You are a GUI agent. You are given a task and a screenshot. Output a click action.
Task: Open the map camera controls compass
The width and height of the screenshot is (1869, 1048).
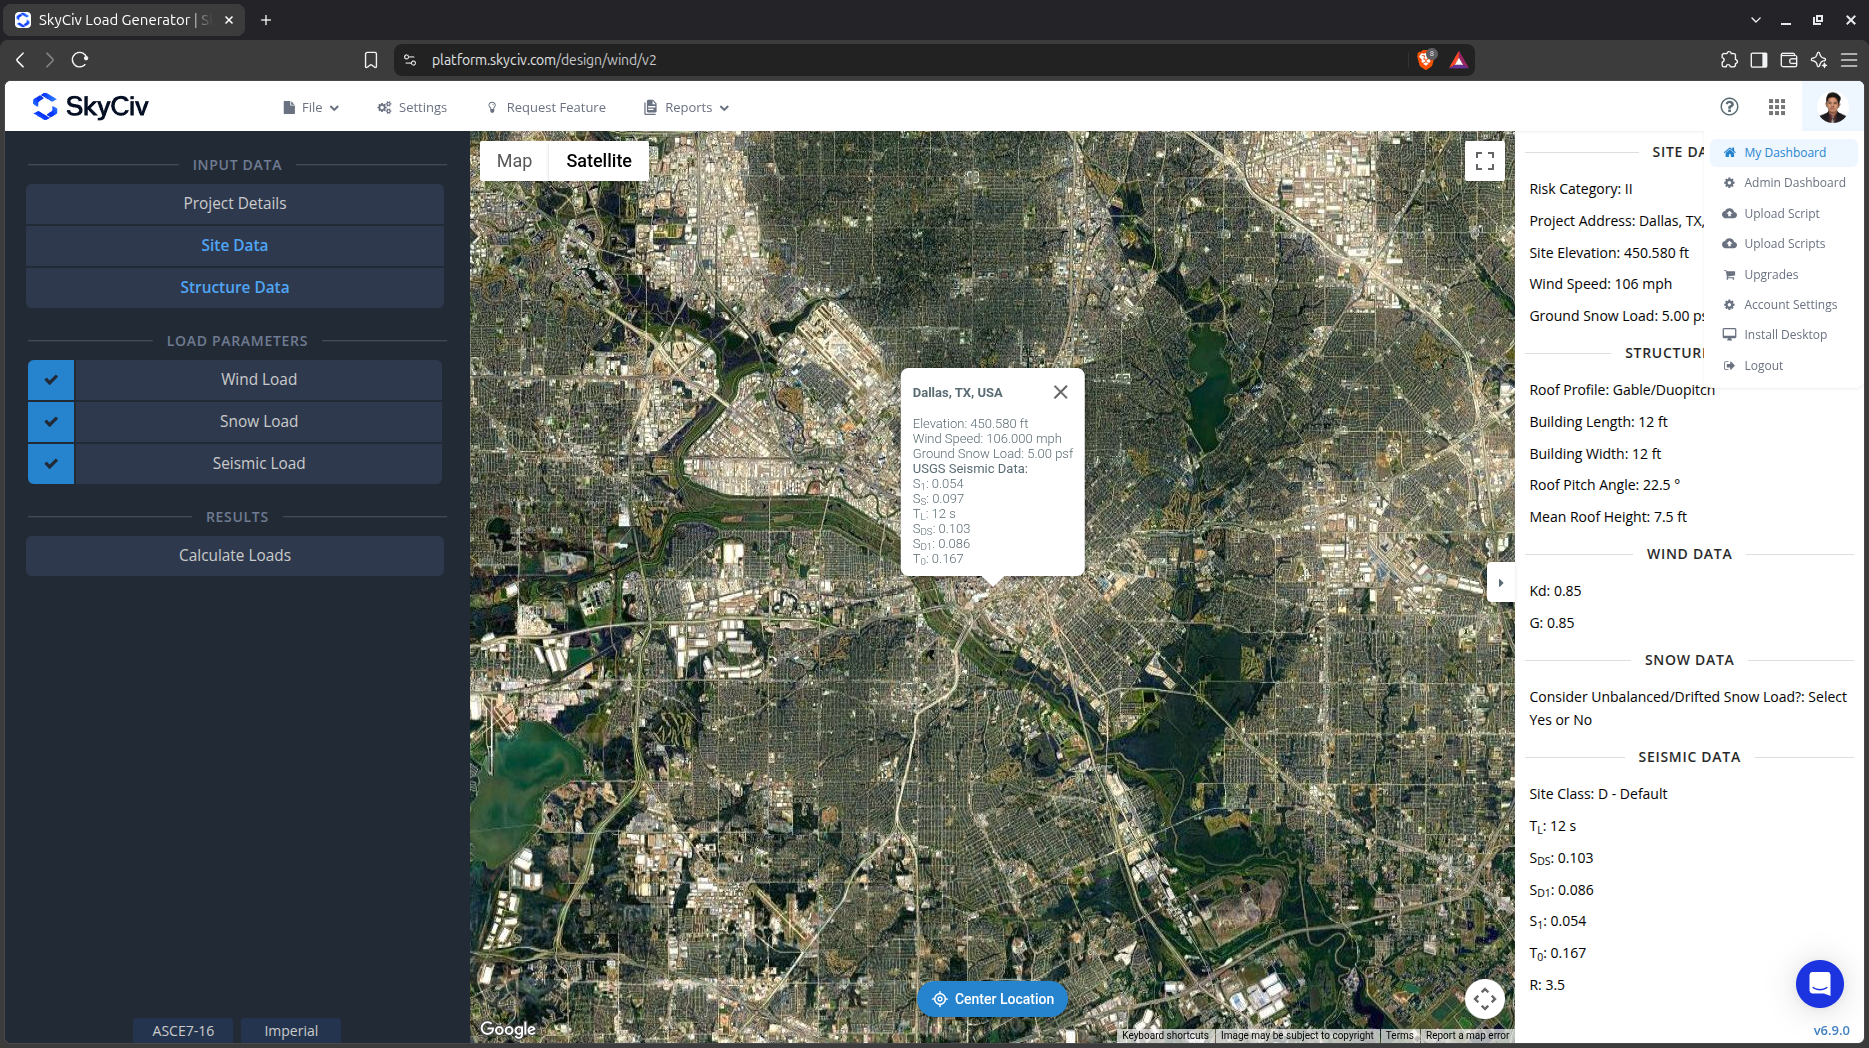click(1485, 998)
